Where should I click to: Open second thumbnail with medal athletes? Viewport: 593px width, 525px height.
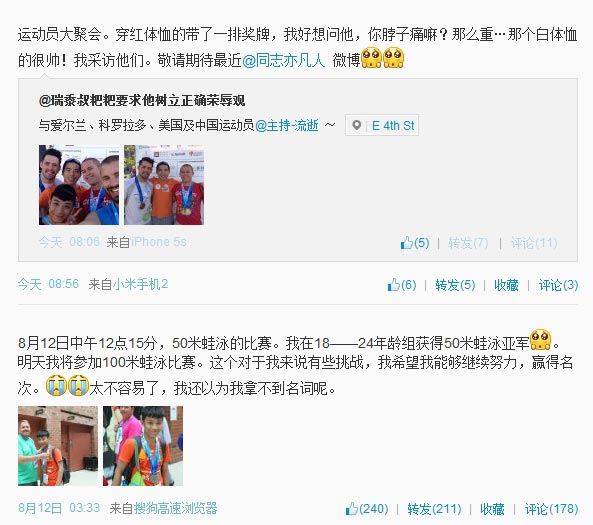(x=164, y=185)
